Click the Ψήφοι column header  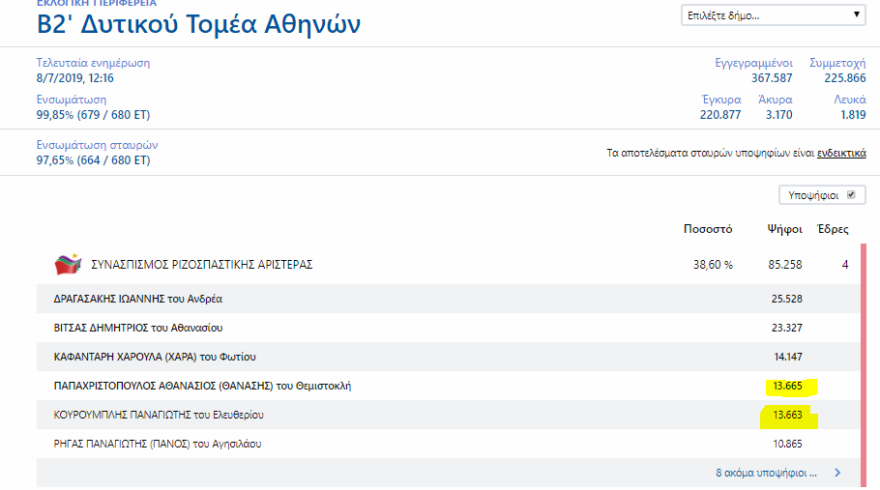pos(784,229)
